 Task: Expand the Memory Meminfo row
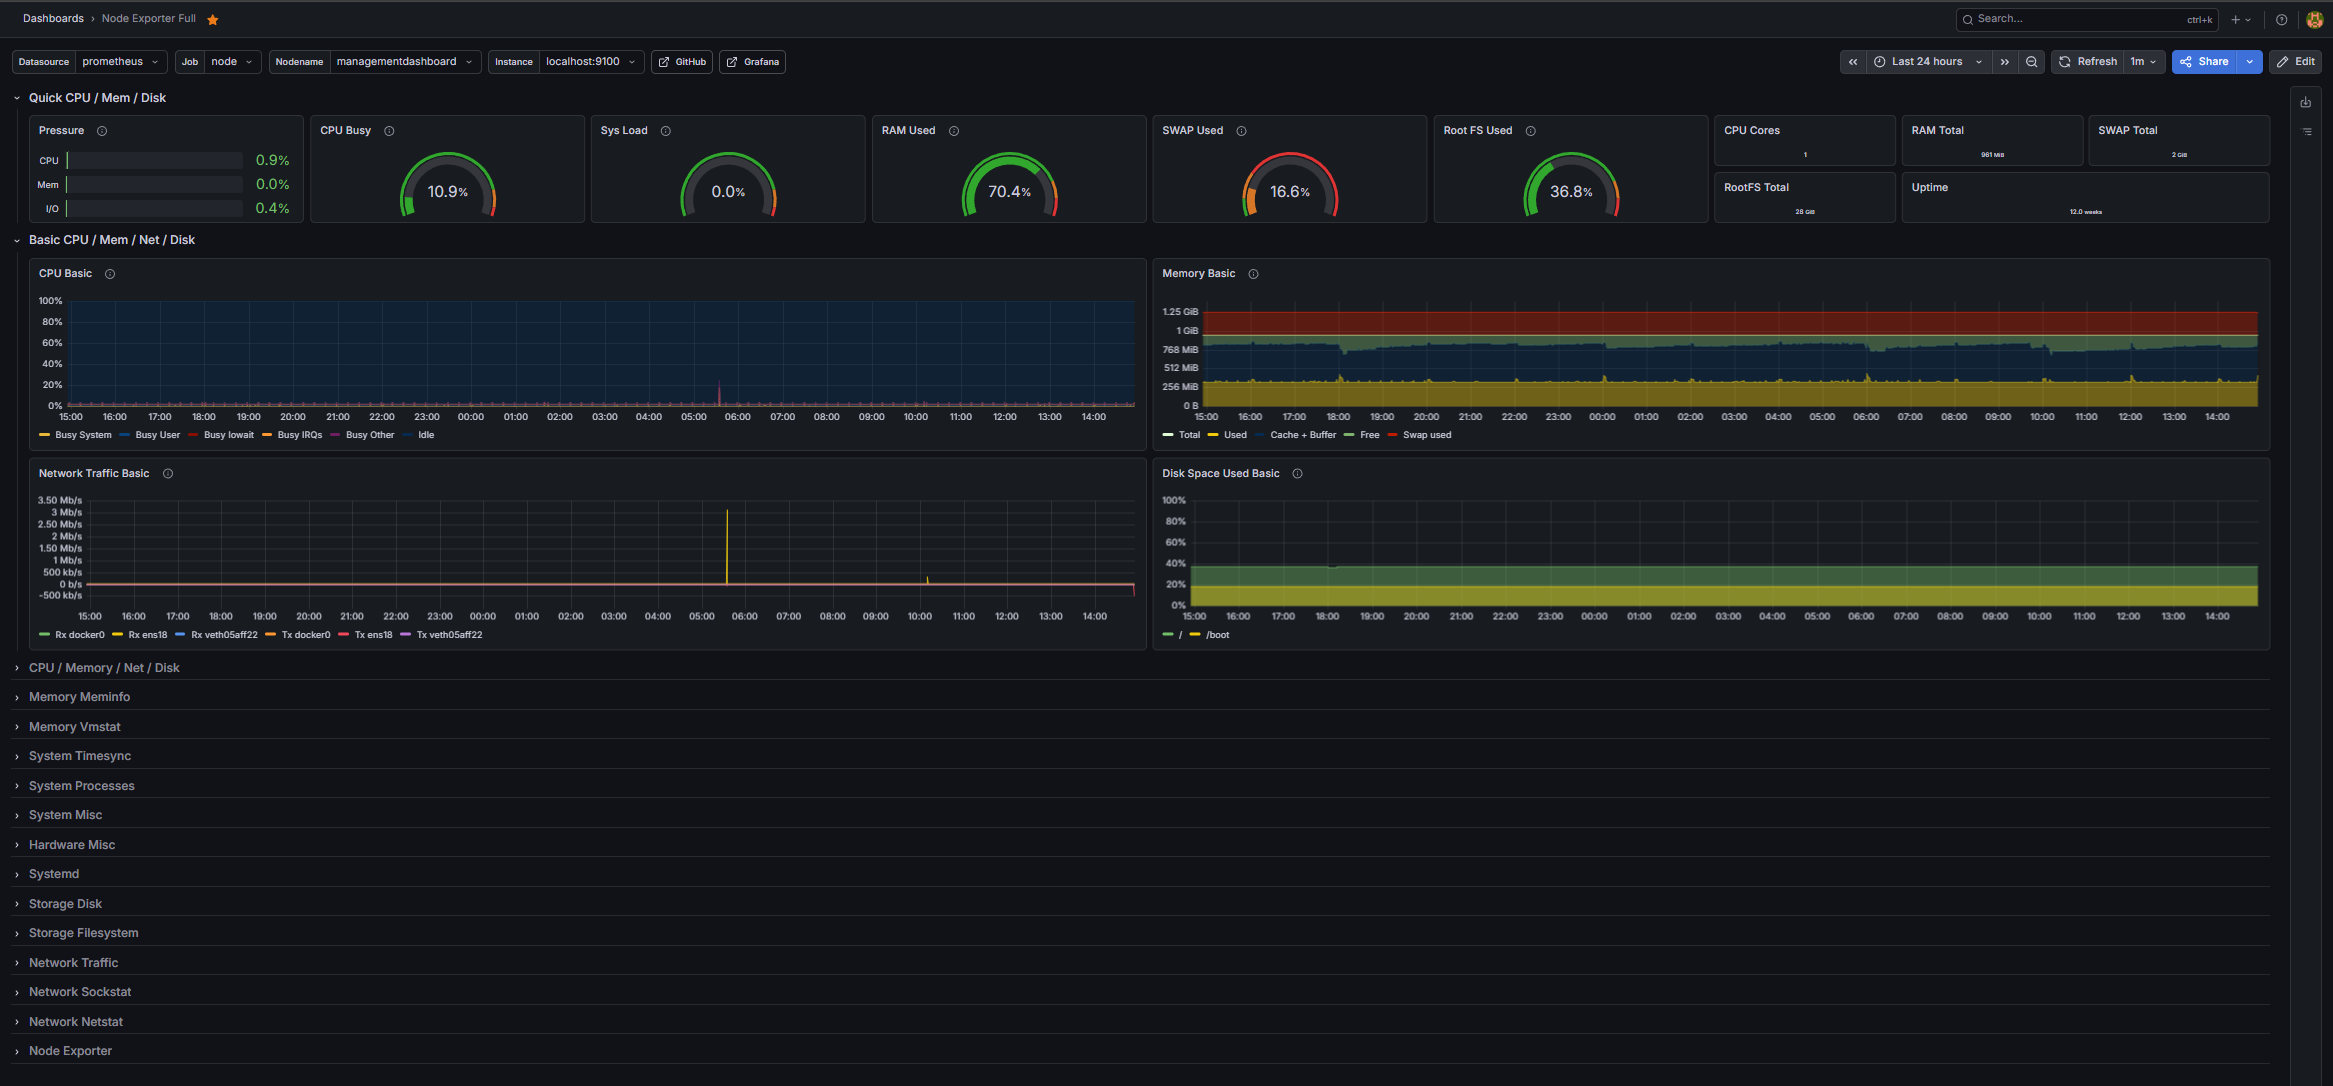click(79, 697)
